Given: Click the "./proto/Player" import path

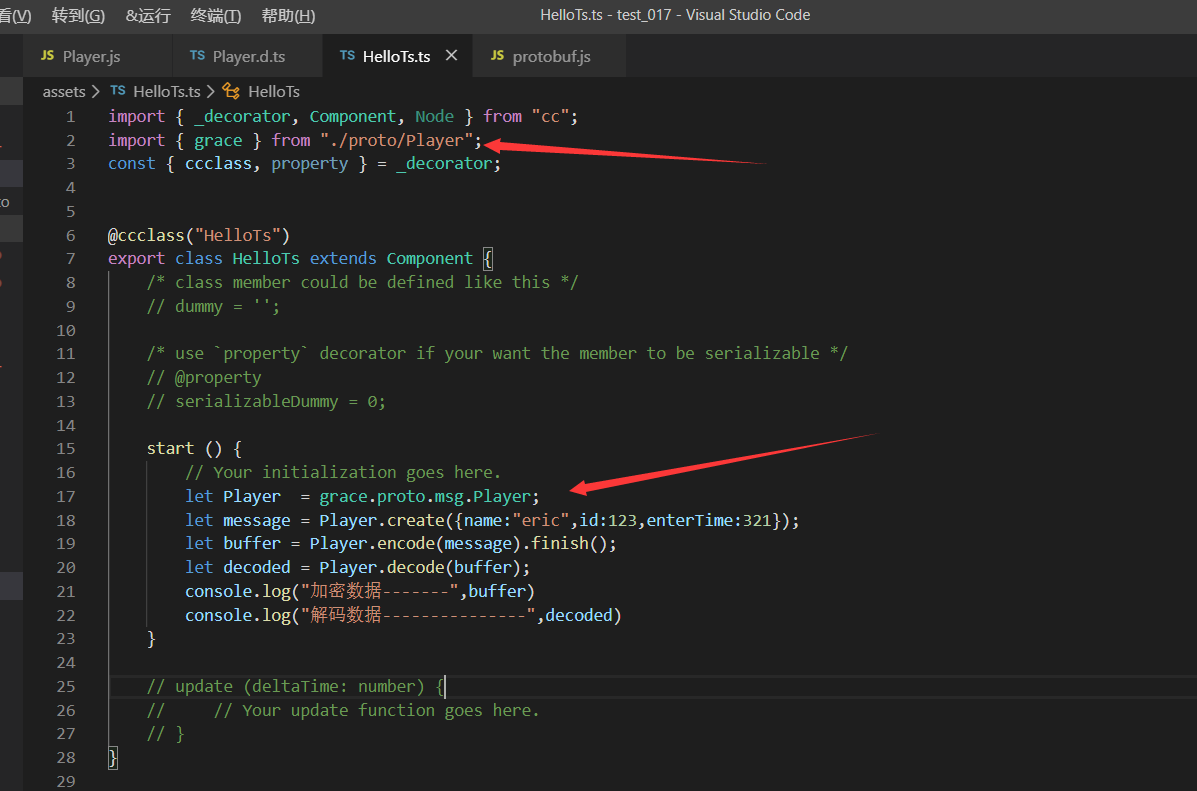Looking at the screenshot, I should [397, 140].
